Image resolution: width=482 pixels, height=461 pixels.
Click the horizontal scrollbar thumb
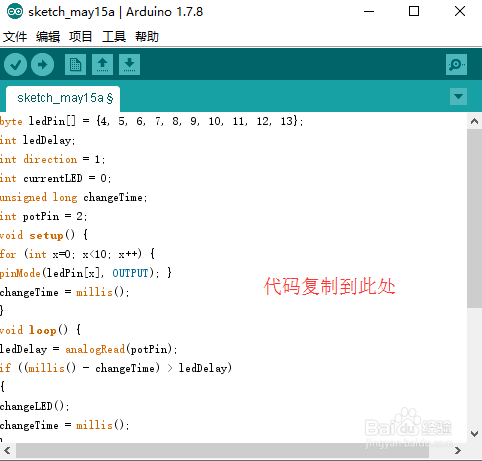pyautogui.click(x=222, y=451)
